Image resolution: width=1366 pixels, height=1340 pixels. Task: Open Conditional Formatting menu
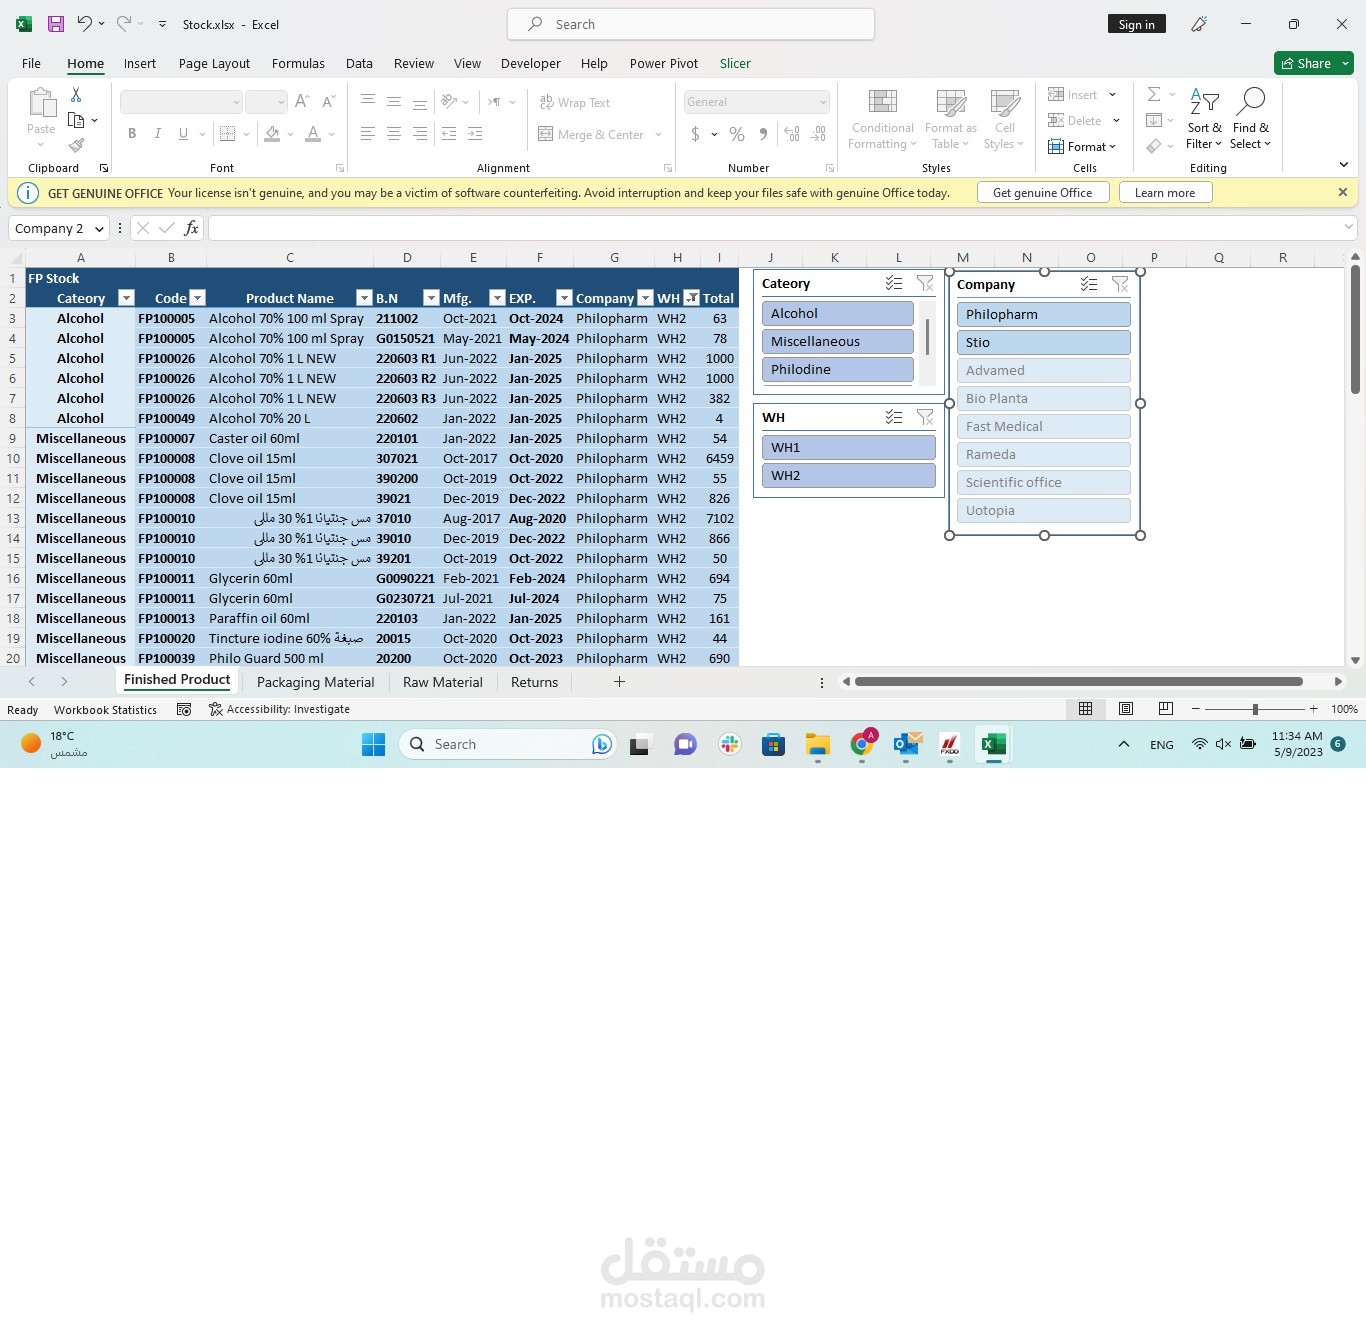[x=882, y=120]
